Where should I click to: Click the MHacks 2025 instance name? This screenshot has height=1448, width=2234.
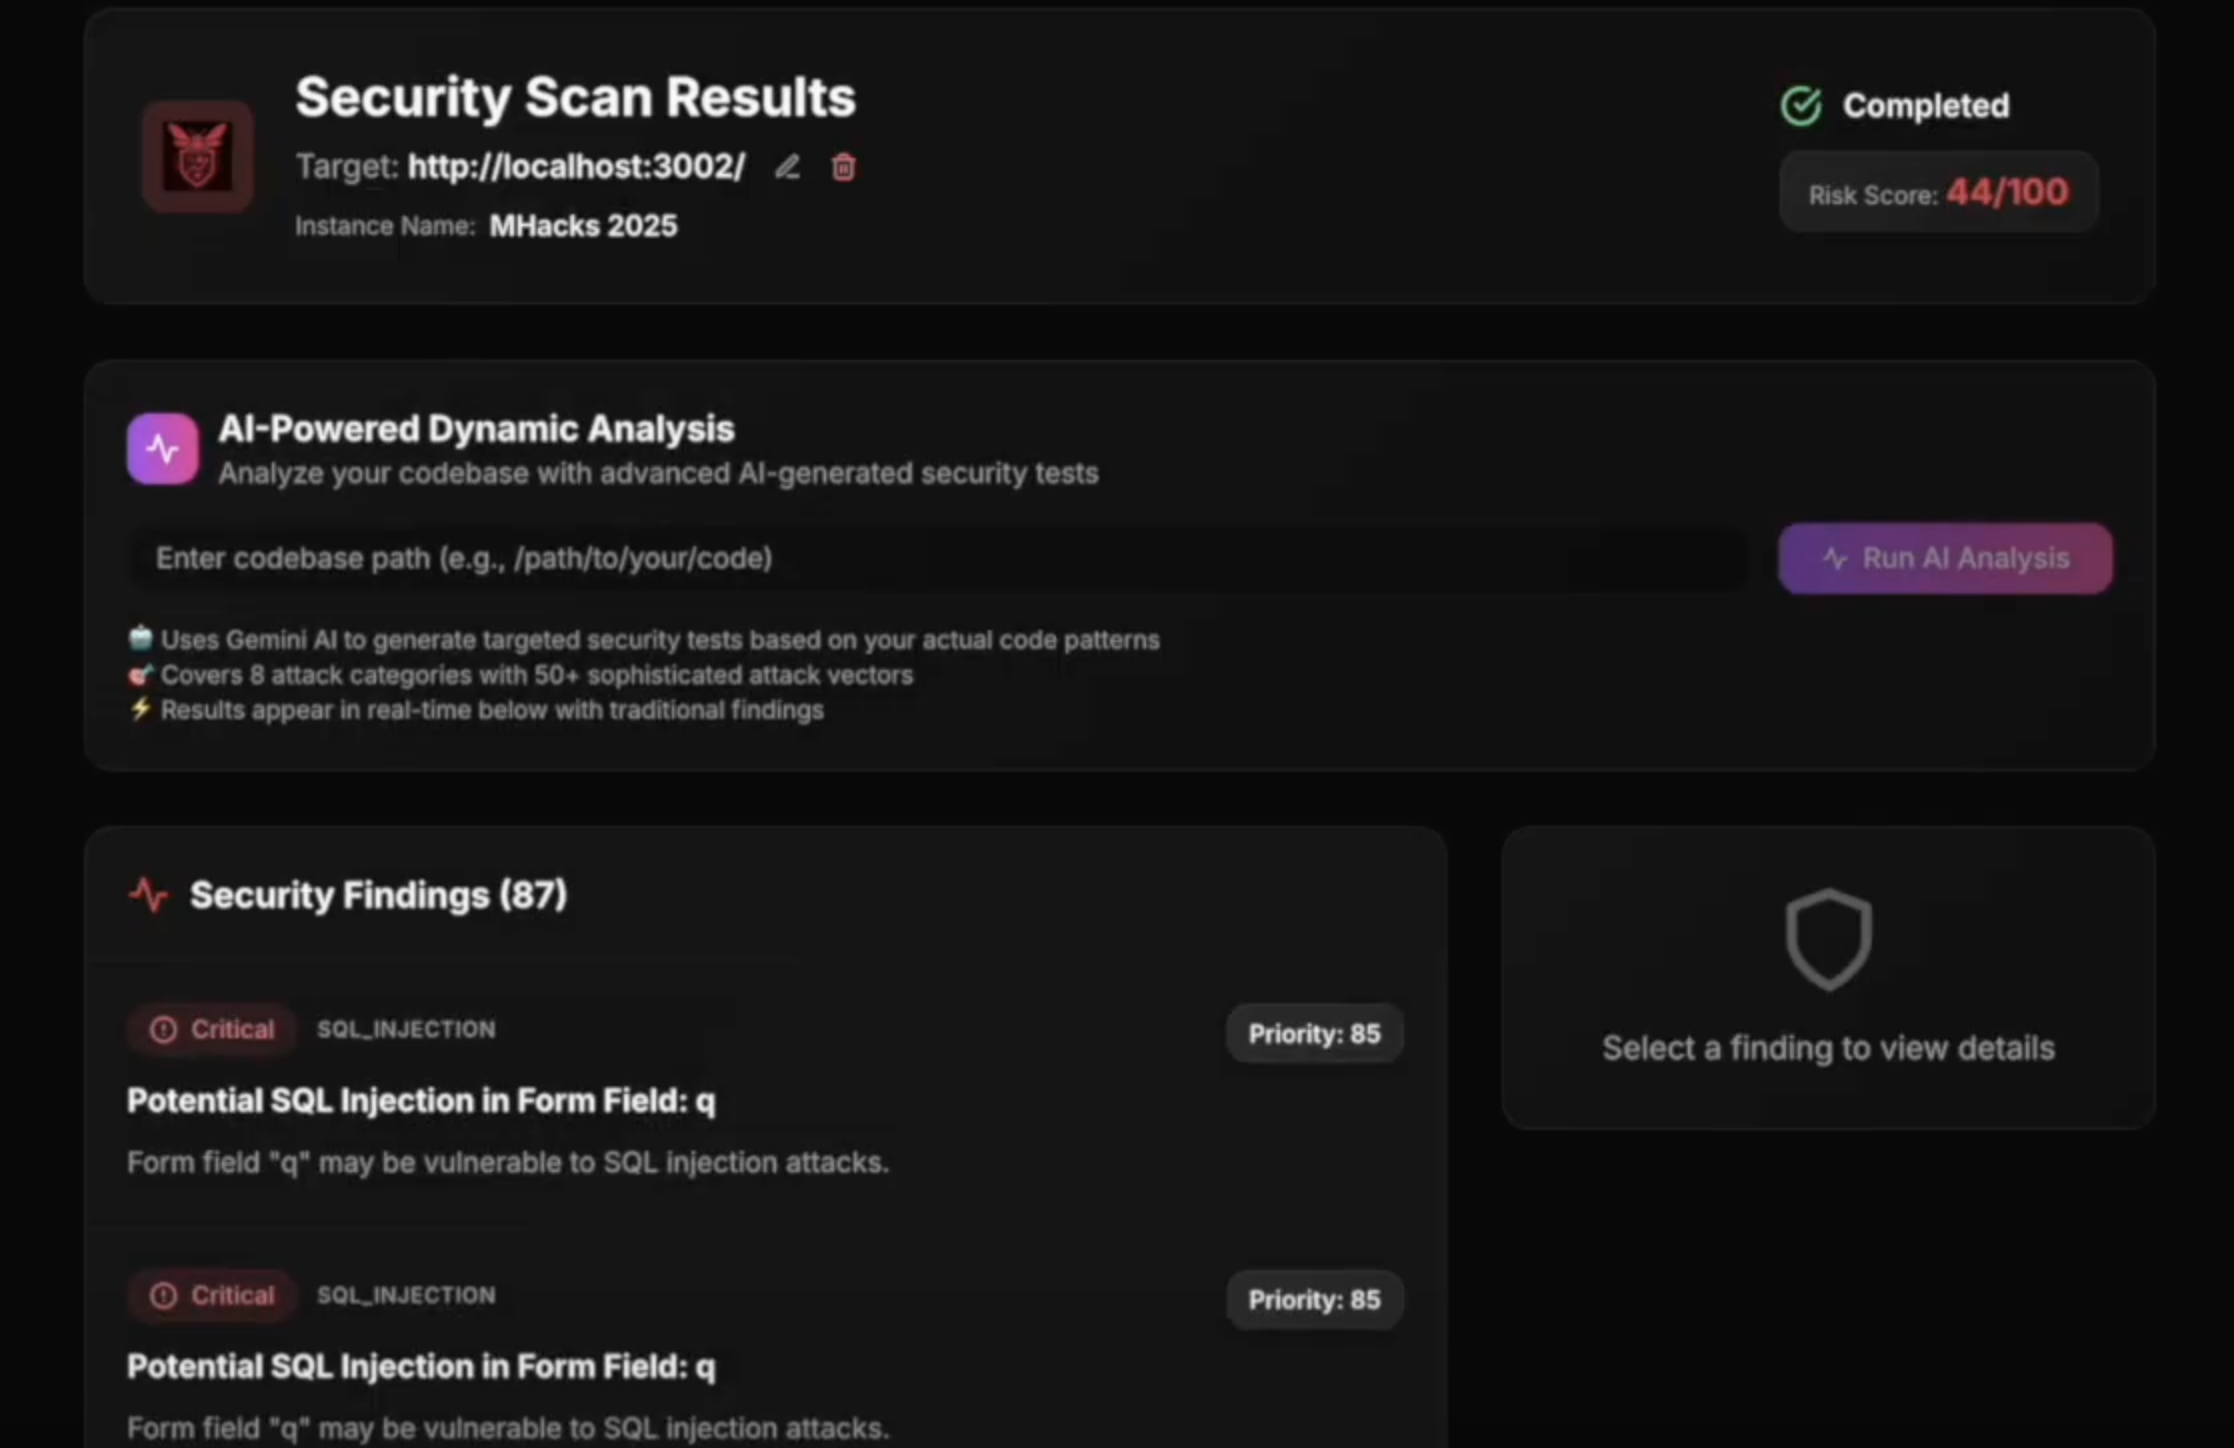pos(583,226)
